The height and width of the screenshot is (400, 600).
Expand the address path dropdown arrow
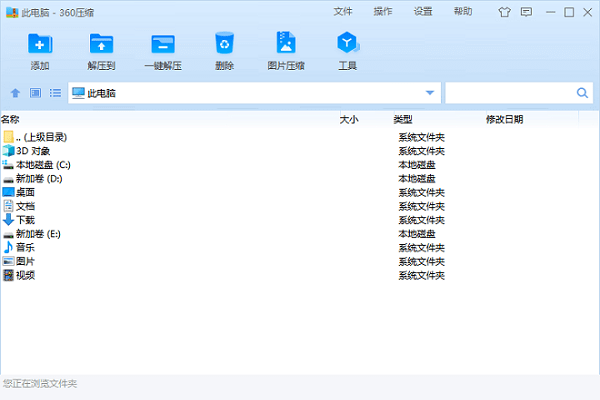point(430,93)
